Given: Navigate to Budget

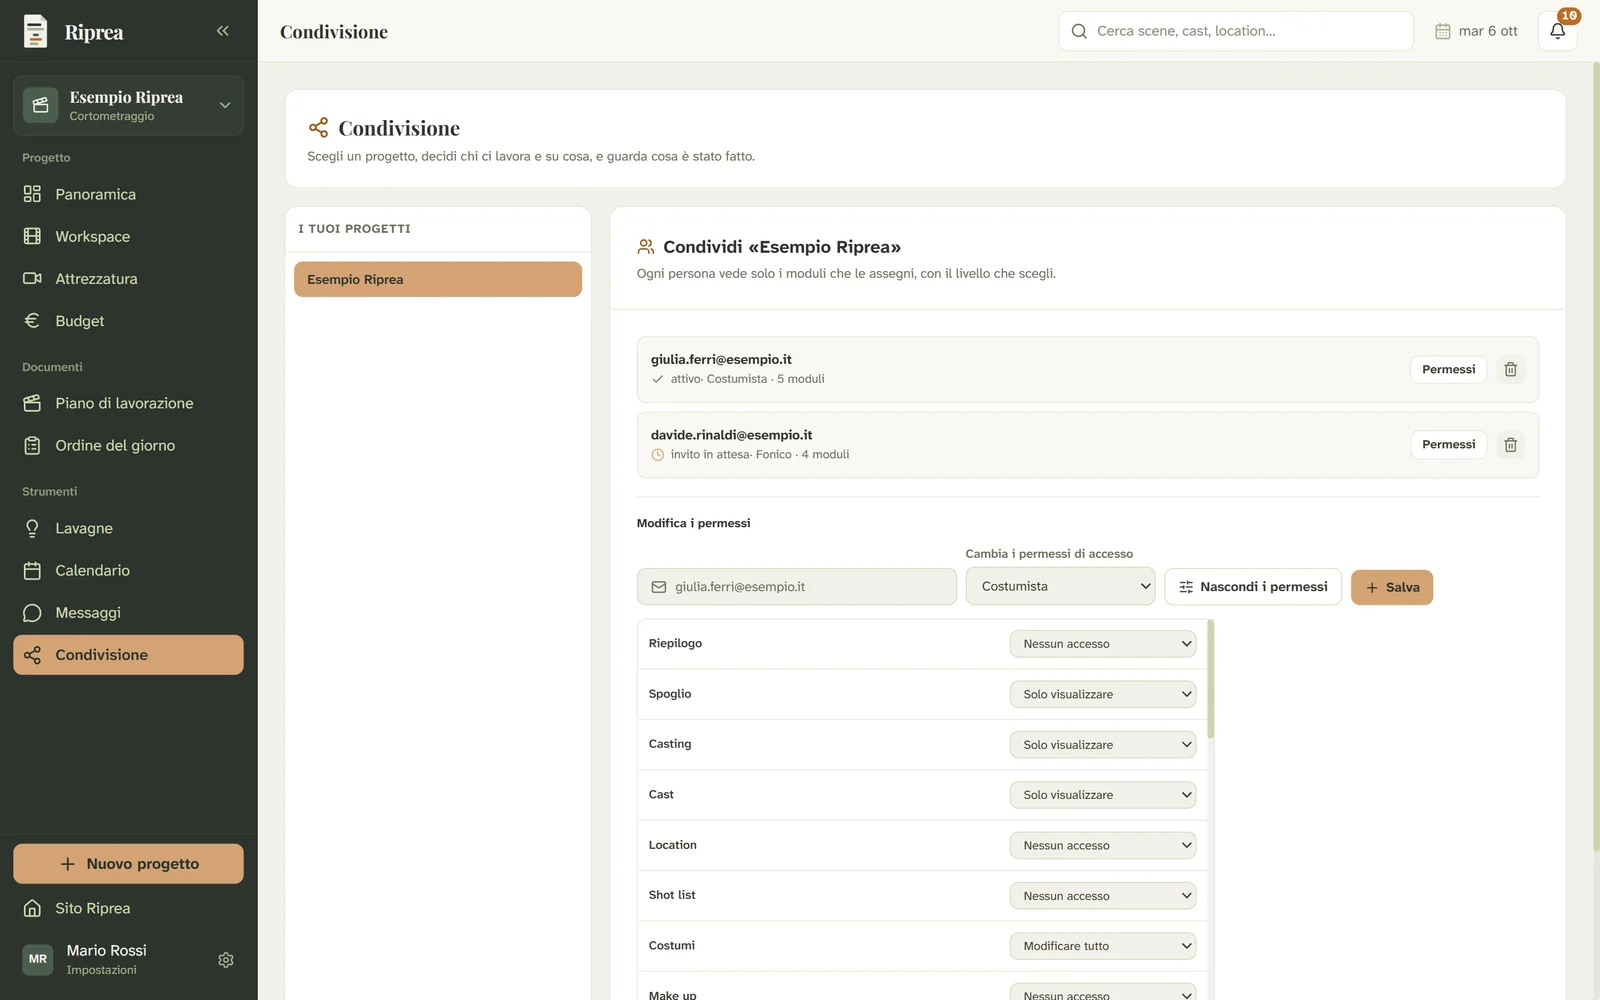Looking at the screenshot, I should [128, 321].
